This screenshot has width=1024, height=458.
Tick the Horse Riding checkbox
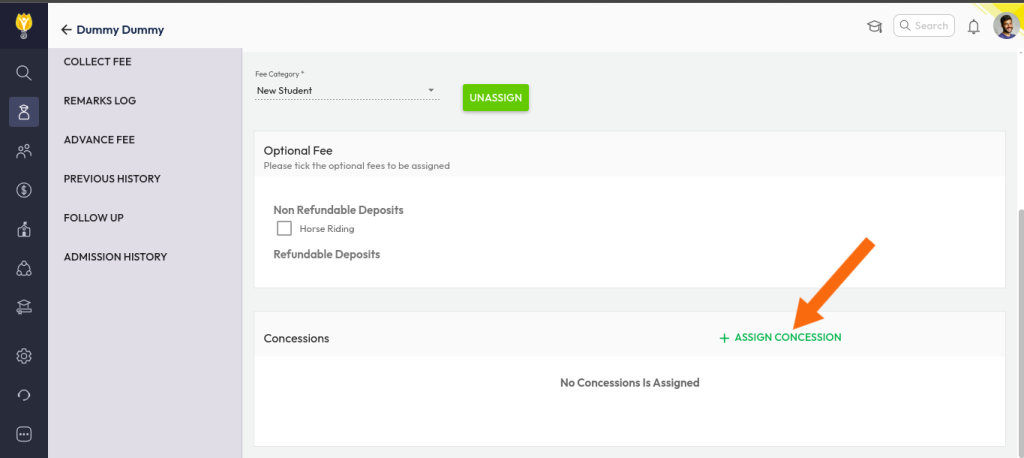(x=284, y=229)
